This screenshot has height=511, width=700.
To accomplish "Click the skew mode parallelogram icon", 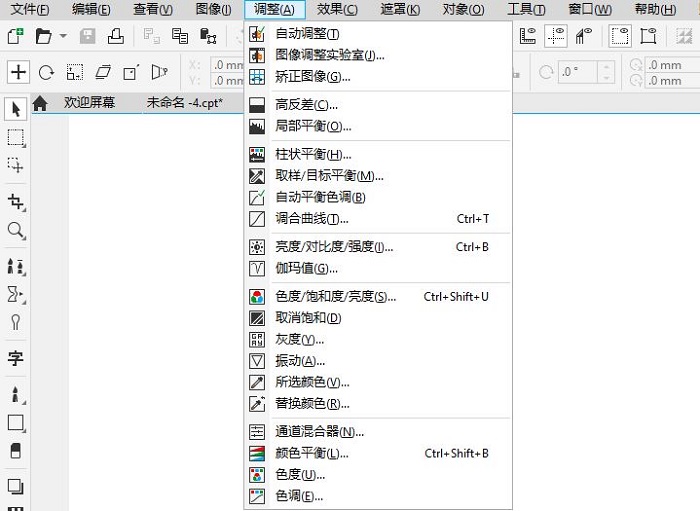I will point(103,72).
